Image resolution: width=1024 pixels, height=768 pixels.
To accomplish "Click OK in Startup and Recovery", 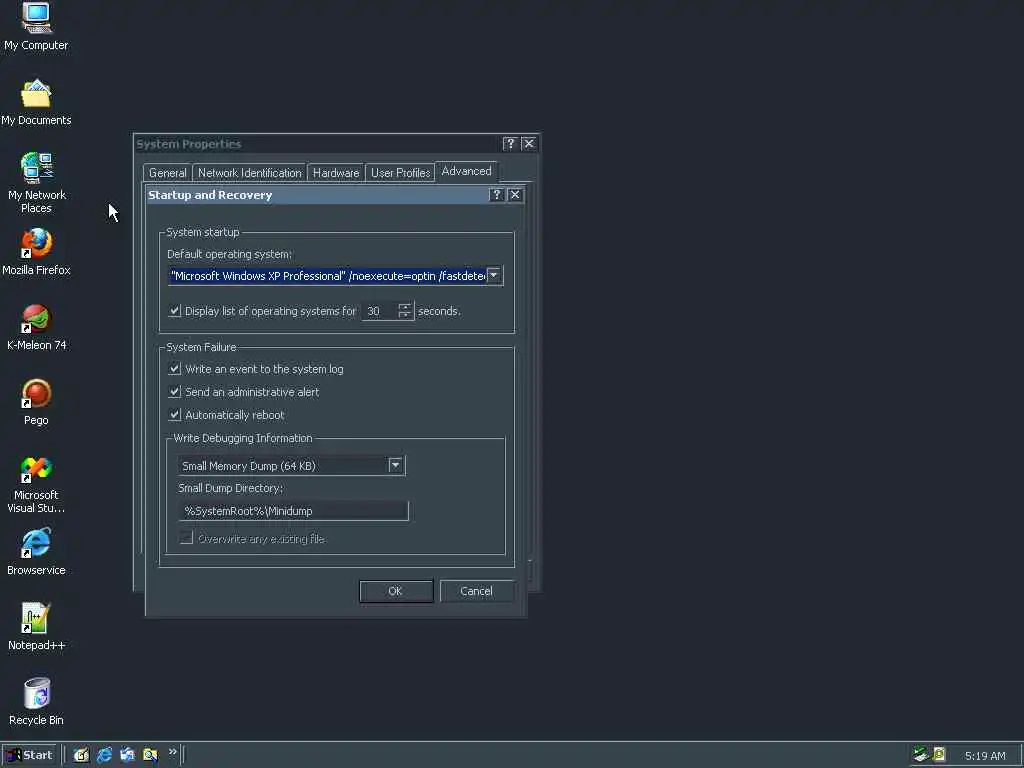I will coord(396,591).
